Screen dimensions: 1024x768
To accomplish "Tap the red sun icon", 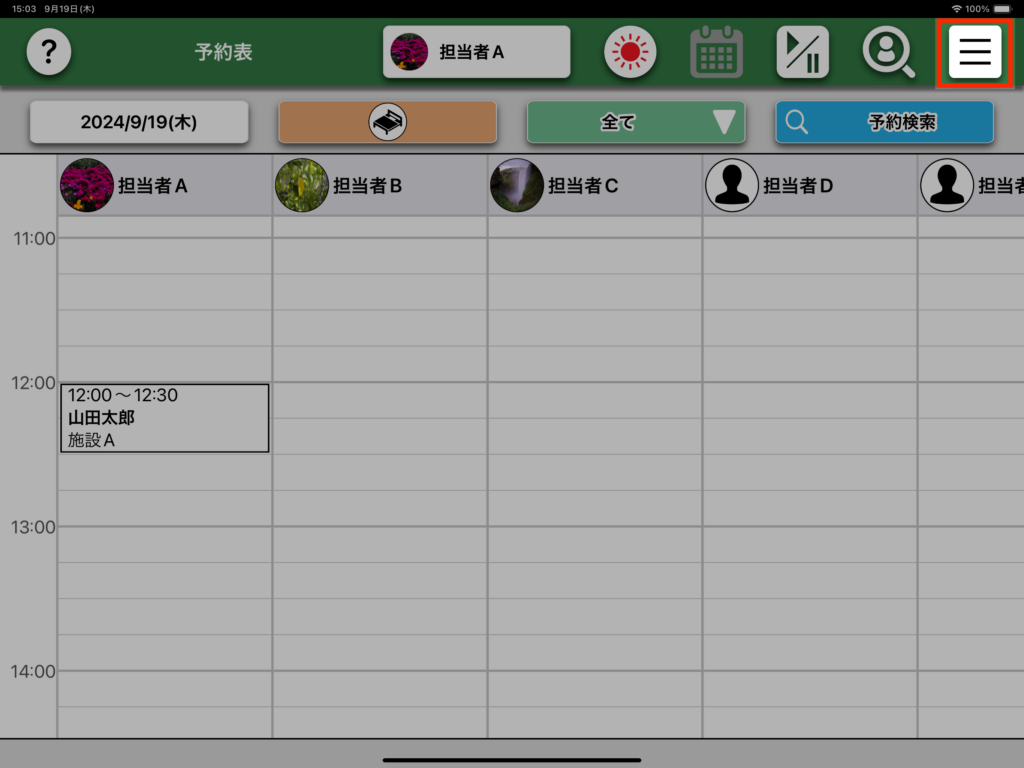I will (629, 52).
